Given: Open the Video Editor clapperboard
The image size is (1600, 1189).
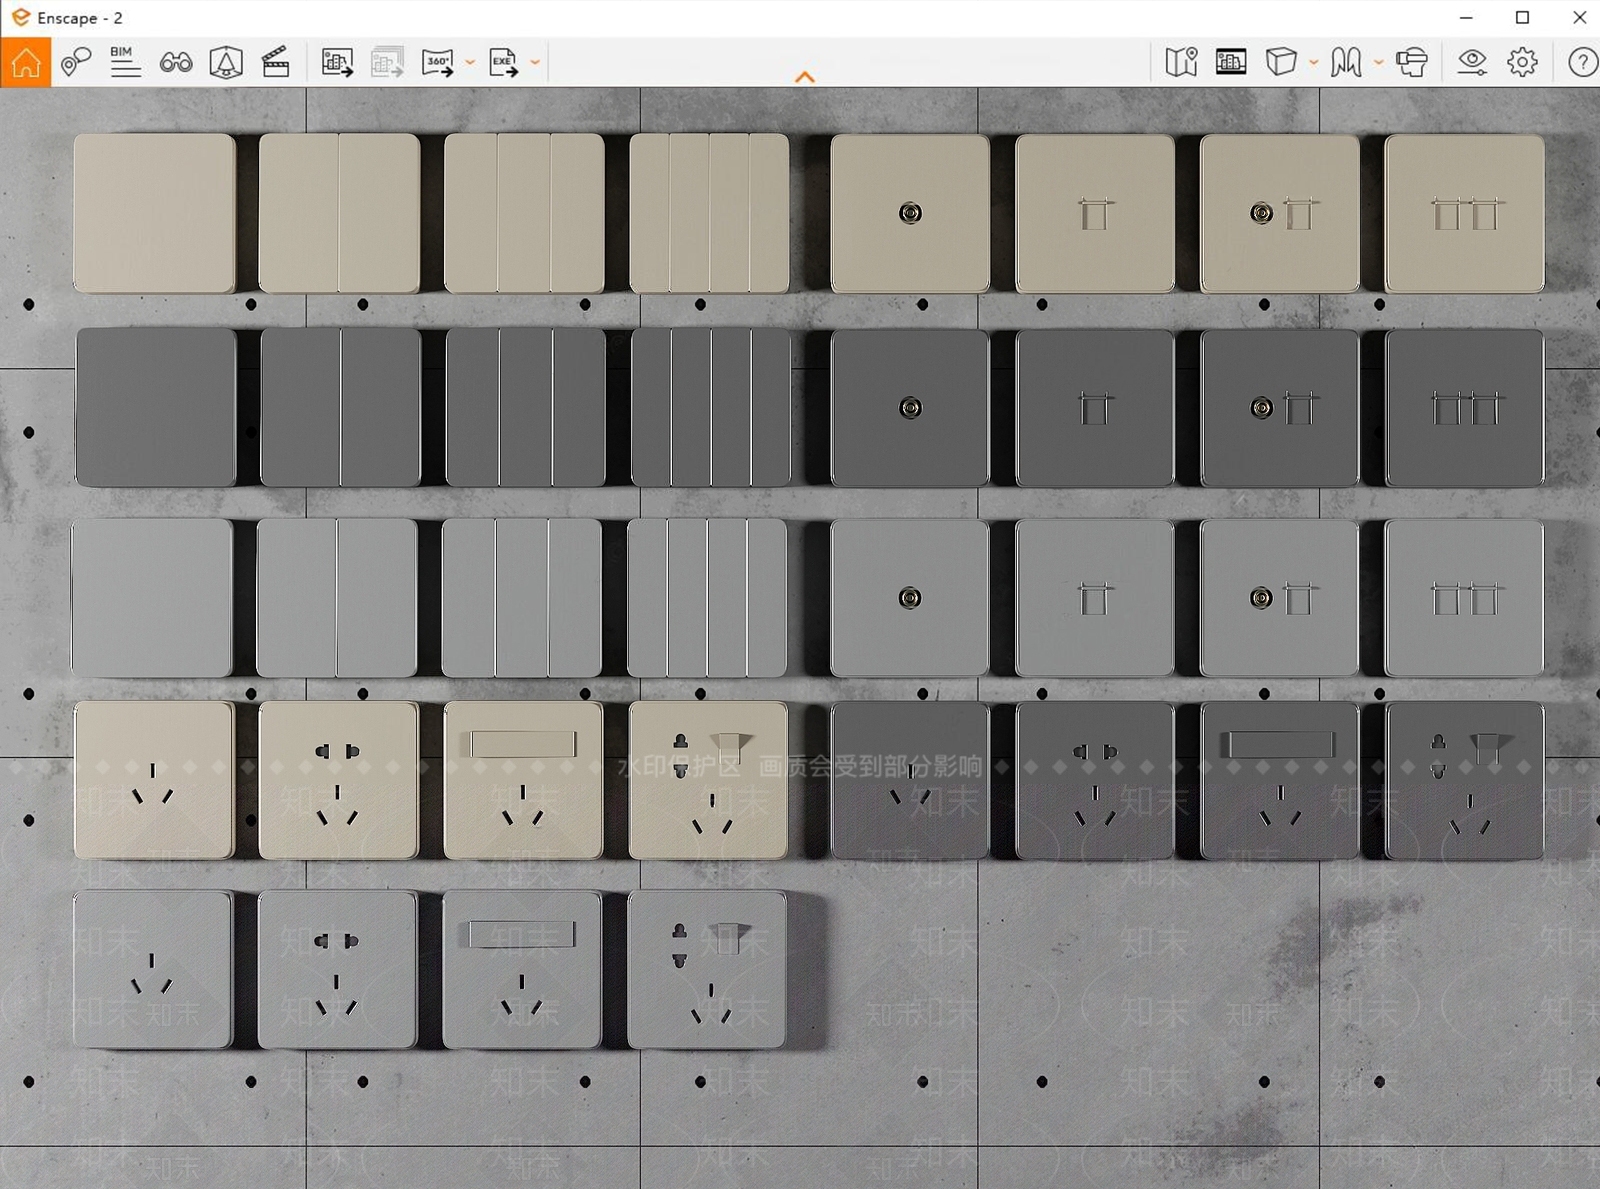Looking at the screenshot, I should click(x=275, y=62).
